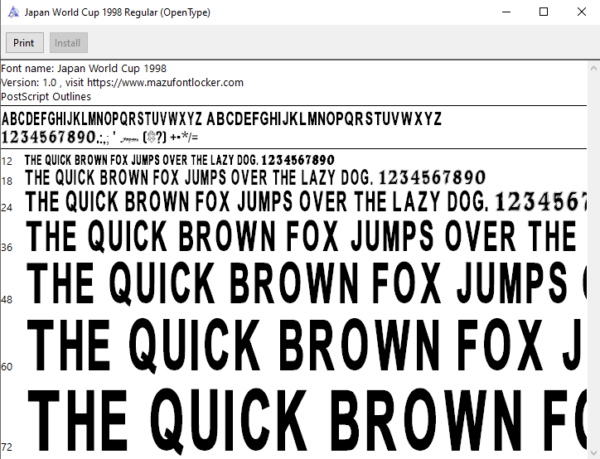Viewport: 600px width, 459px height.
Task: Click the window title Japan World Cup 1998 Regular
Action: click(x=117, y=13)
